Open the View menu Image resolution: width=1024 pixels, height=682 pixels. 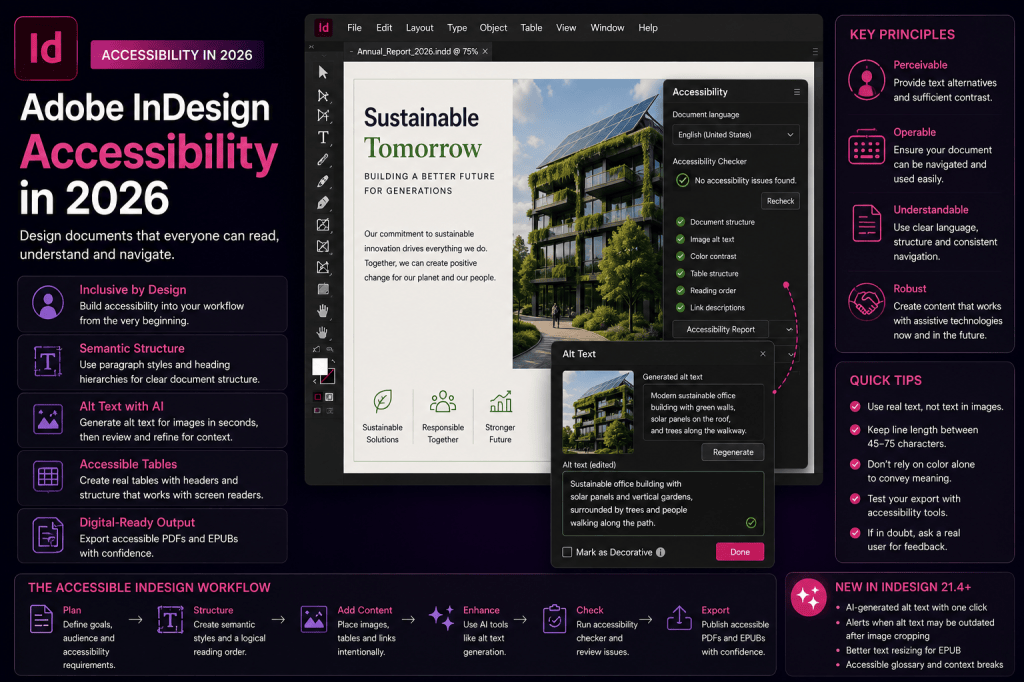(566, 27)
